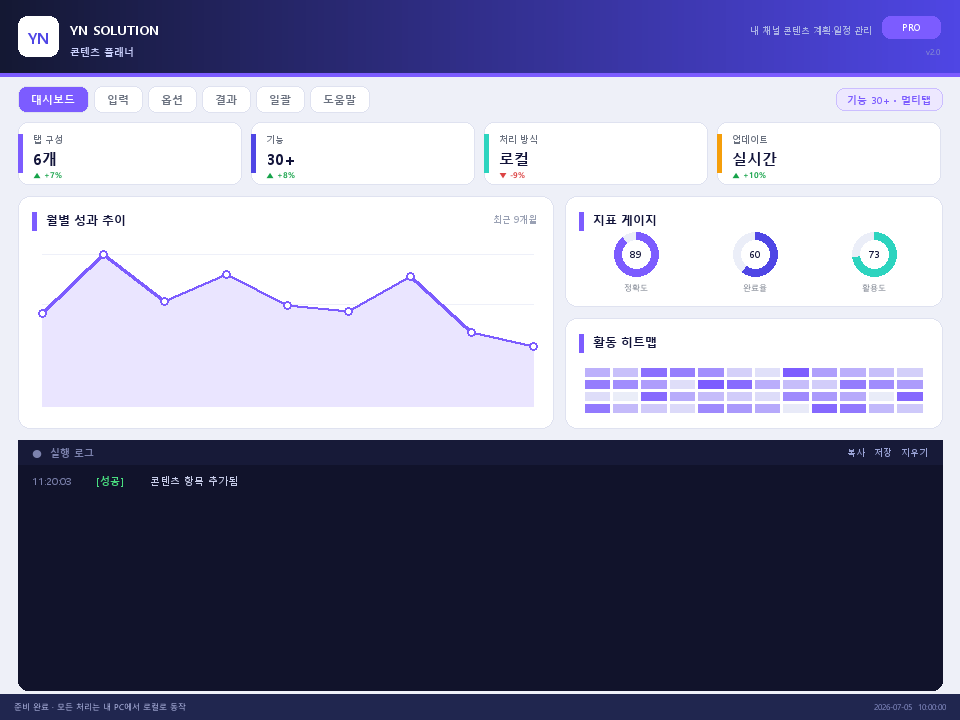The image size is (960, 720).
Task: Select the 처리 방식 로컬 card
Action: click(x=596, y=154)
